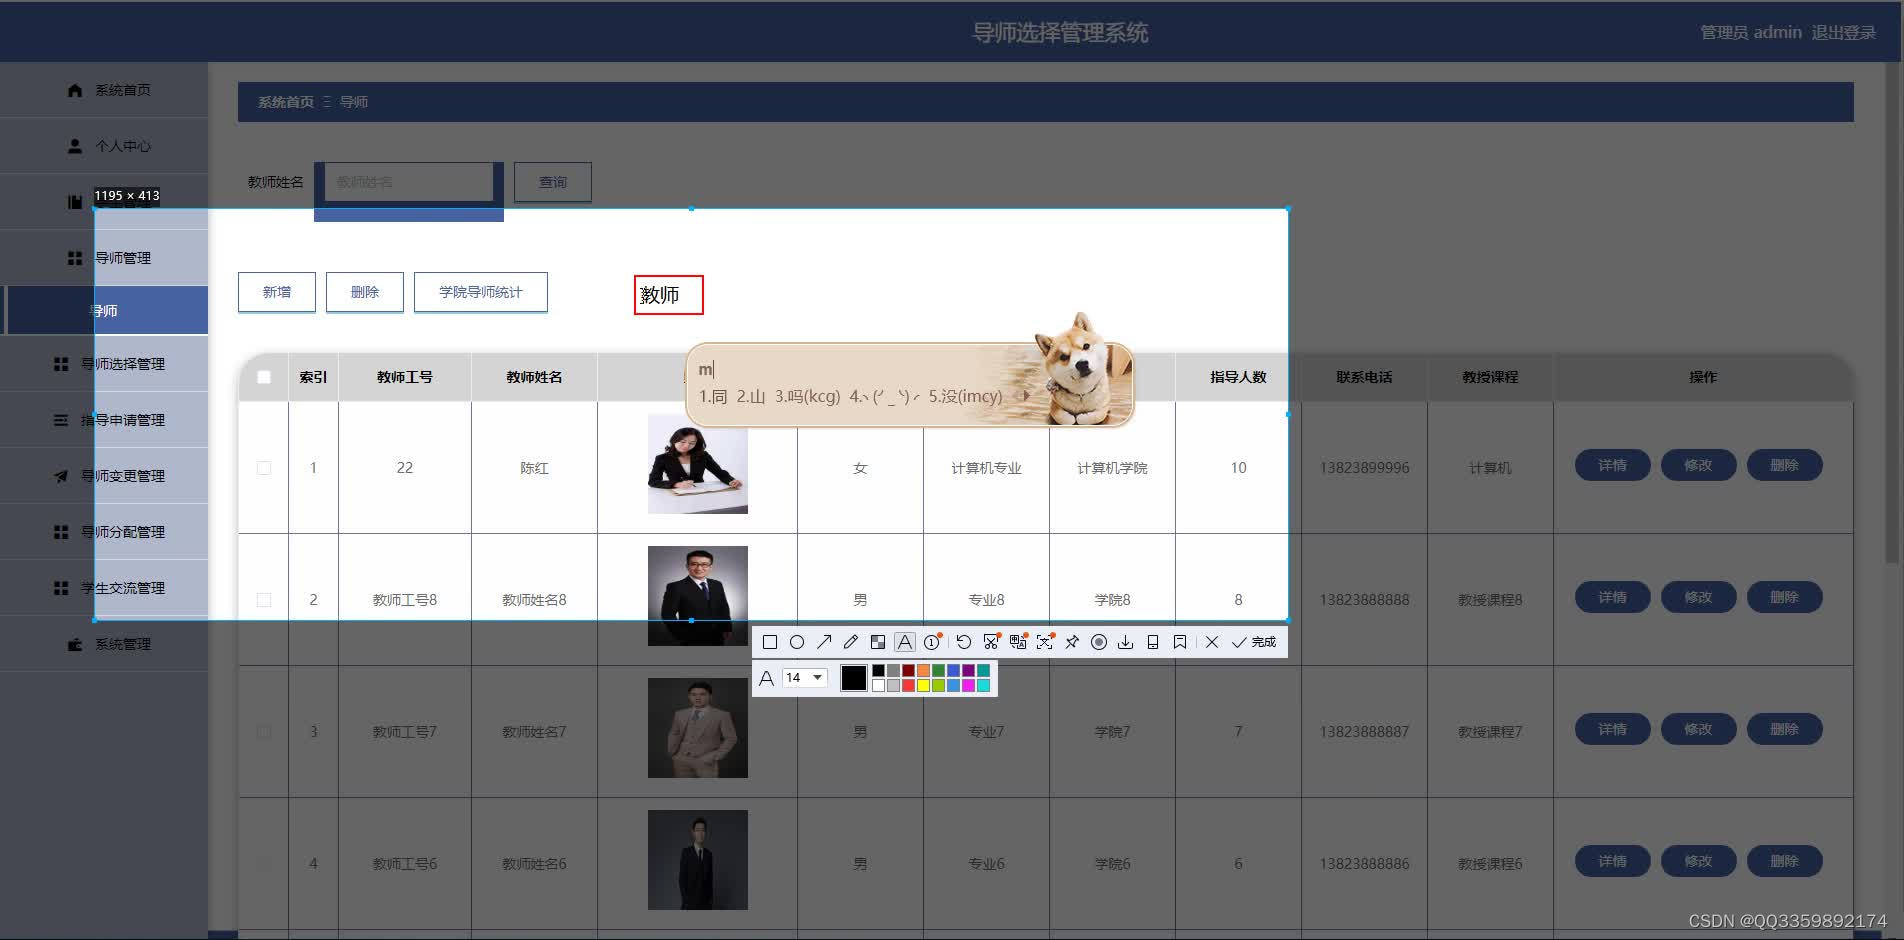Open 导师选择管理 in the sidebar
The width and height of the screenshot is (1904, 940).
[104, 364]
